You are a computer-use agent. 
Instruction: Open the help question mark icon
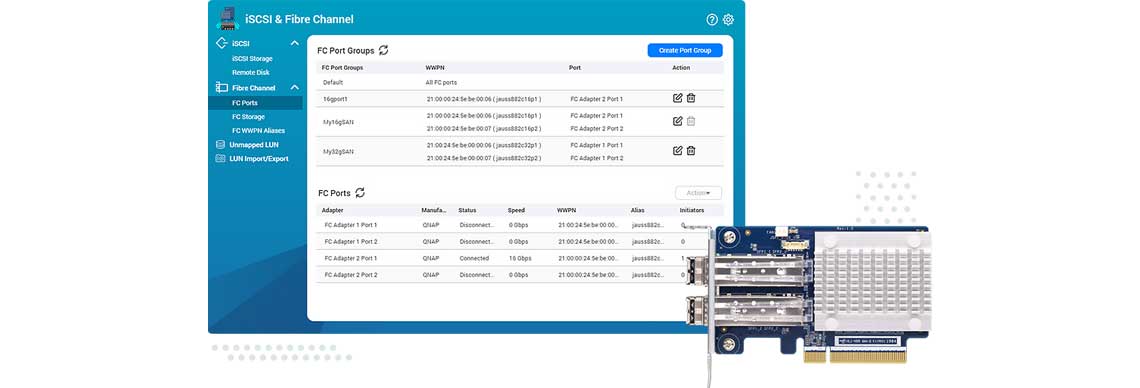click(712, 20)
